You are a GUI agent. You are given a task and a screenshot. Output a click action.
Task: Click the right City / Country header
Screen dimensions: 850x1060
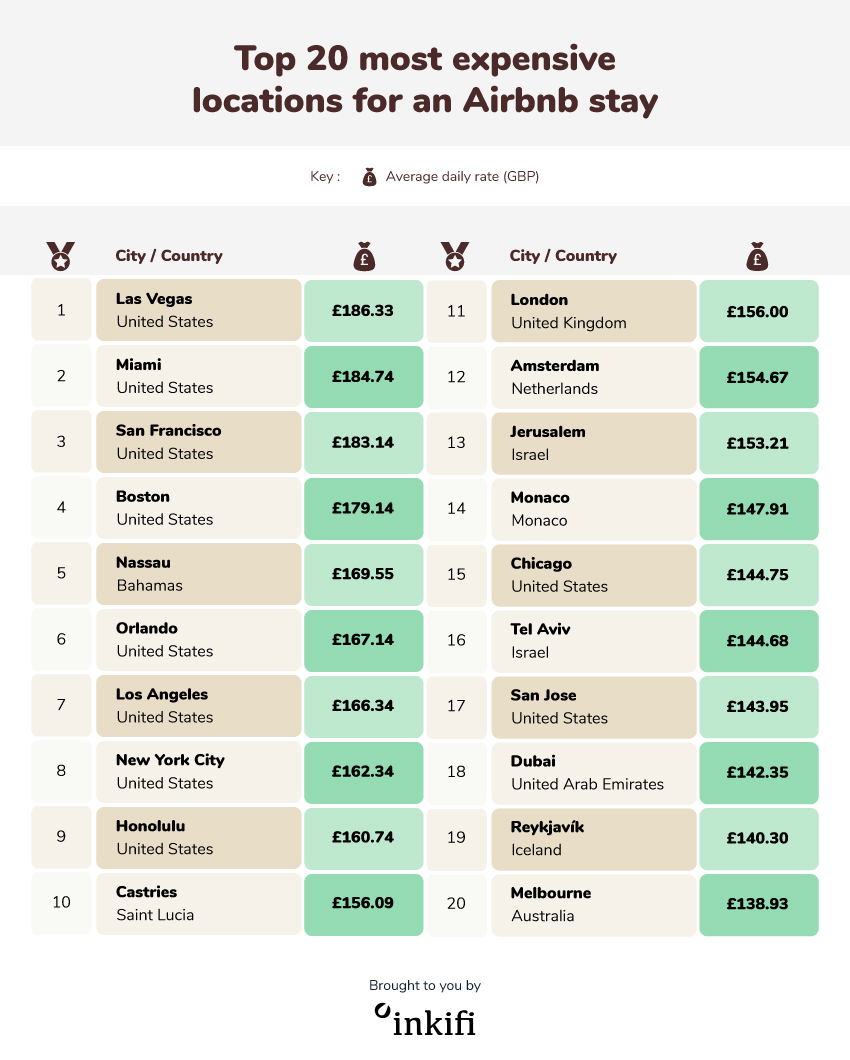563,256
